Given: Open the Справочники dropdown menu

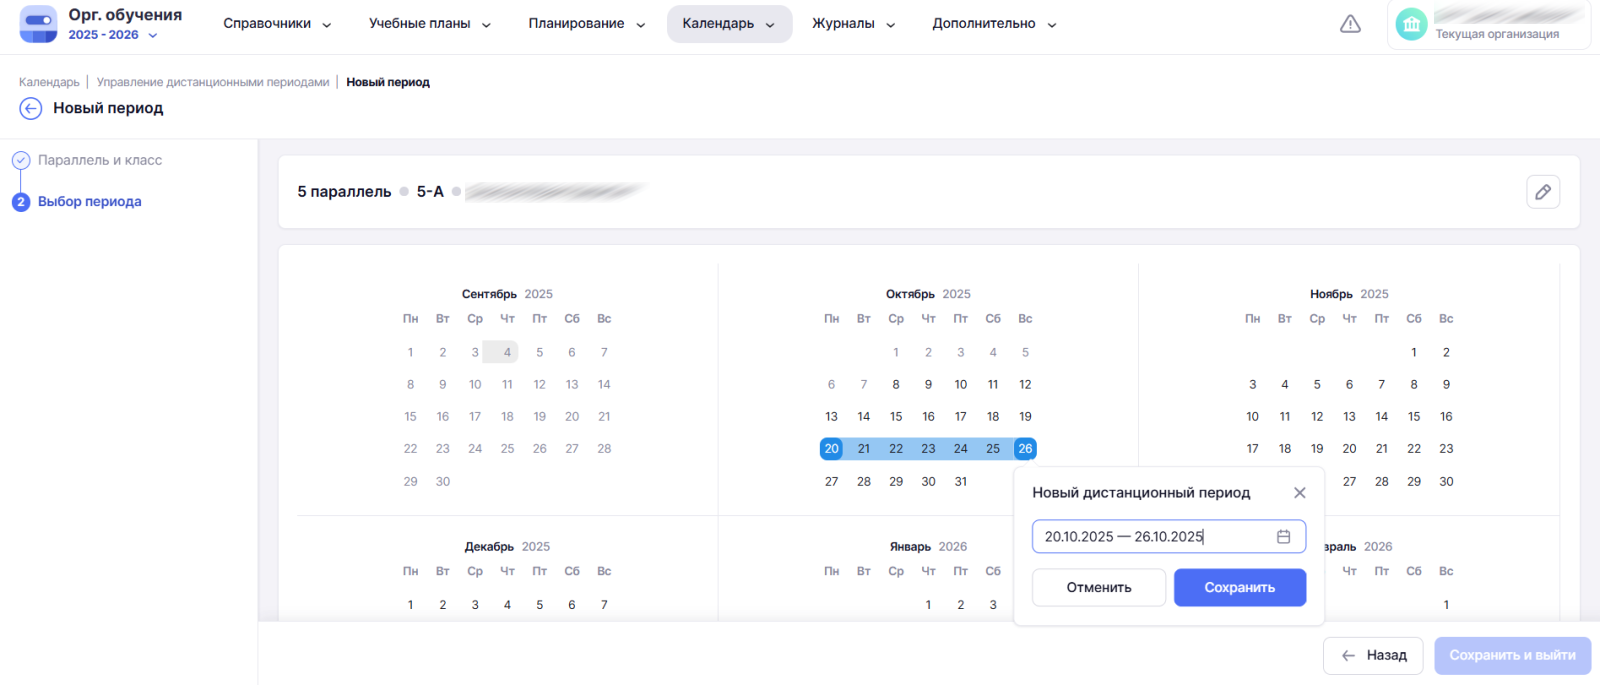Looking at the screenshot, I should pos(277,24).
